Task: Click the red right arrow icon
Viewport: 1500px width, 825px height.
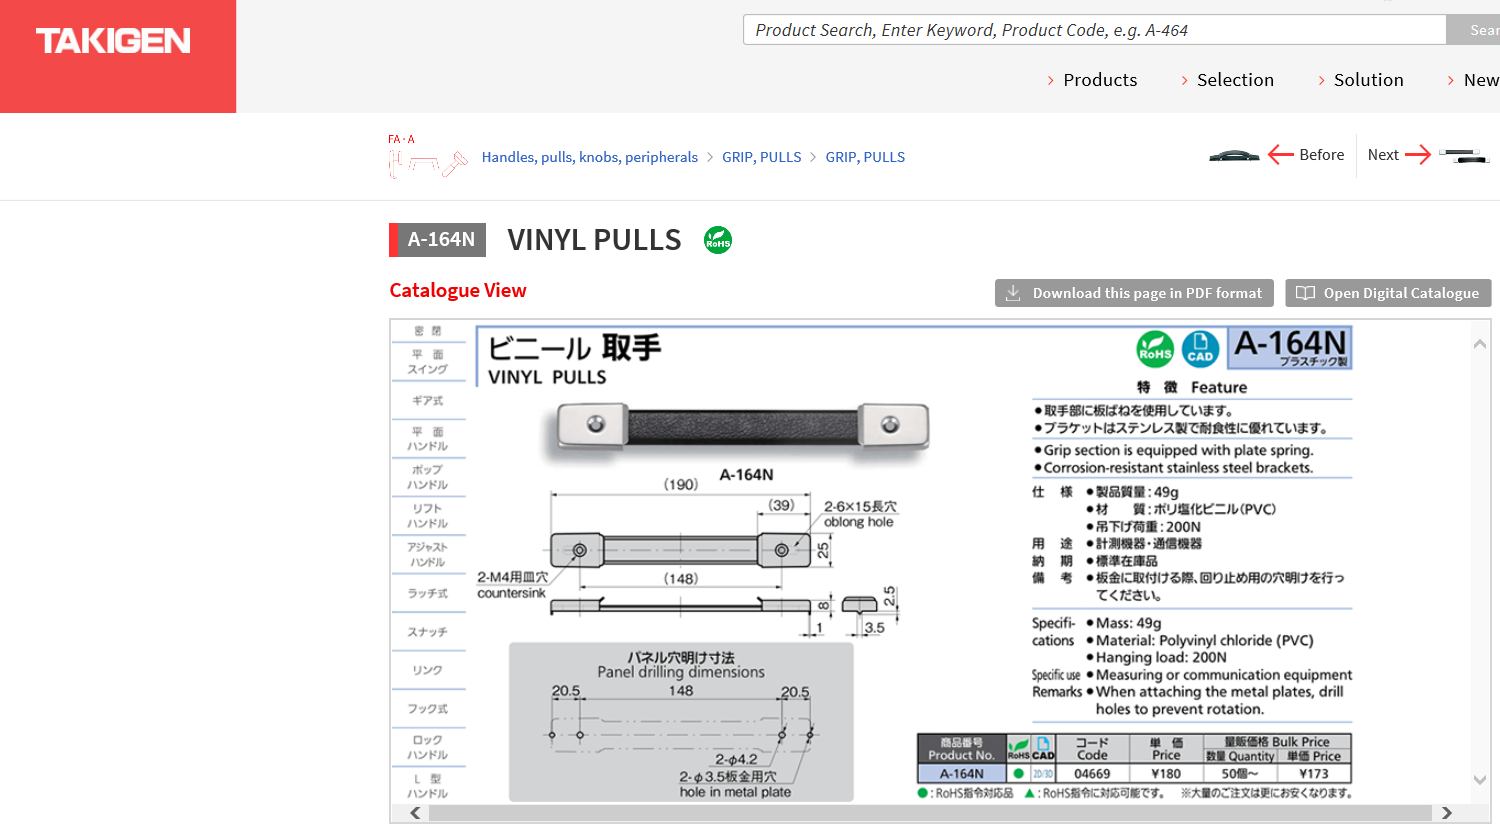Action: [x=1418, y=154]
